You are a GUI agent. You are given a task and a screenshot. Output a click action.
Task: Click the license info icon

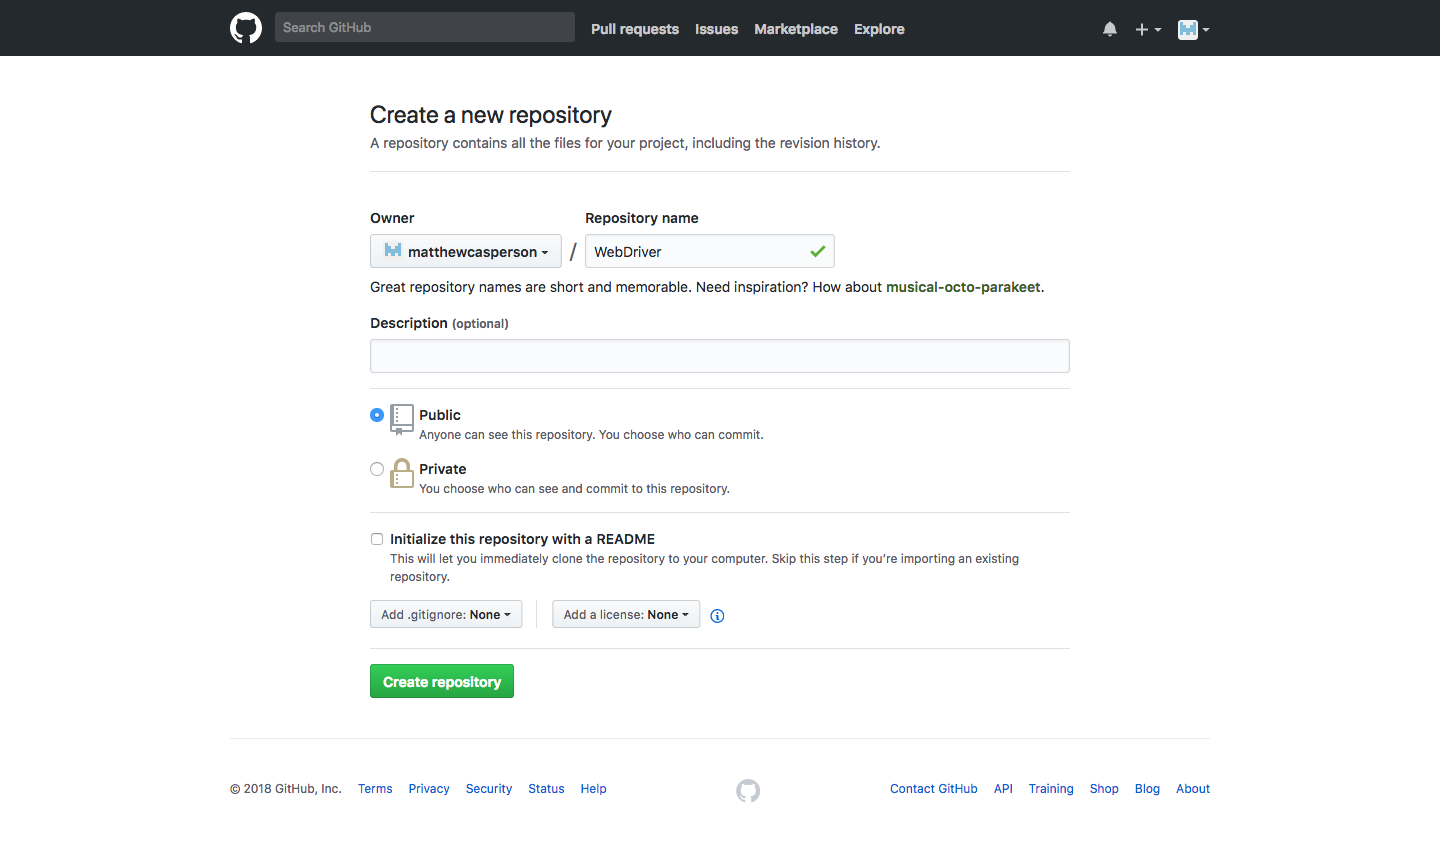point(717,616)
